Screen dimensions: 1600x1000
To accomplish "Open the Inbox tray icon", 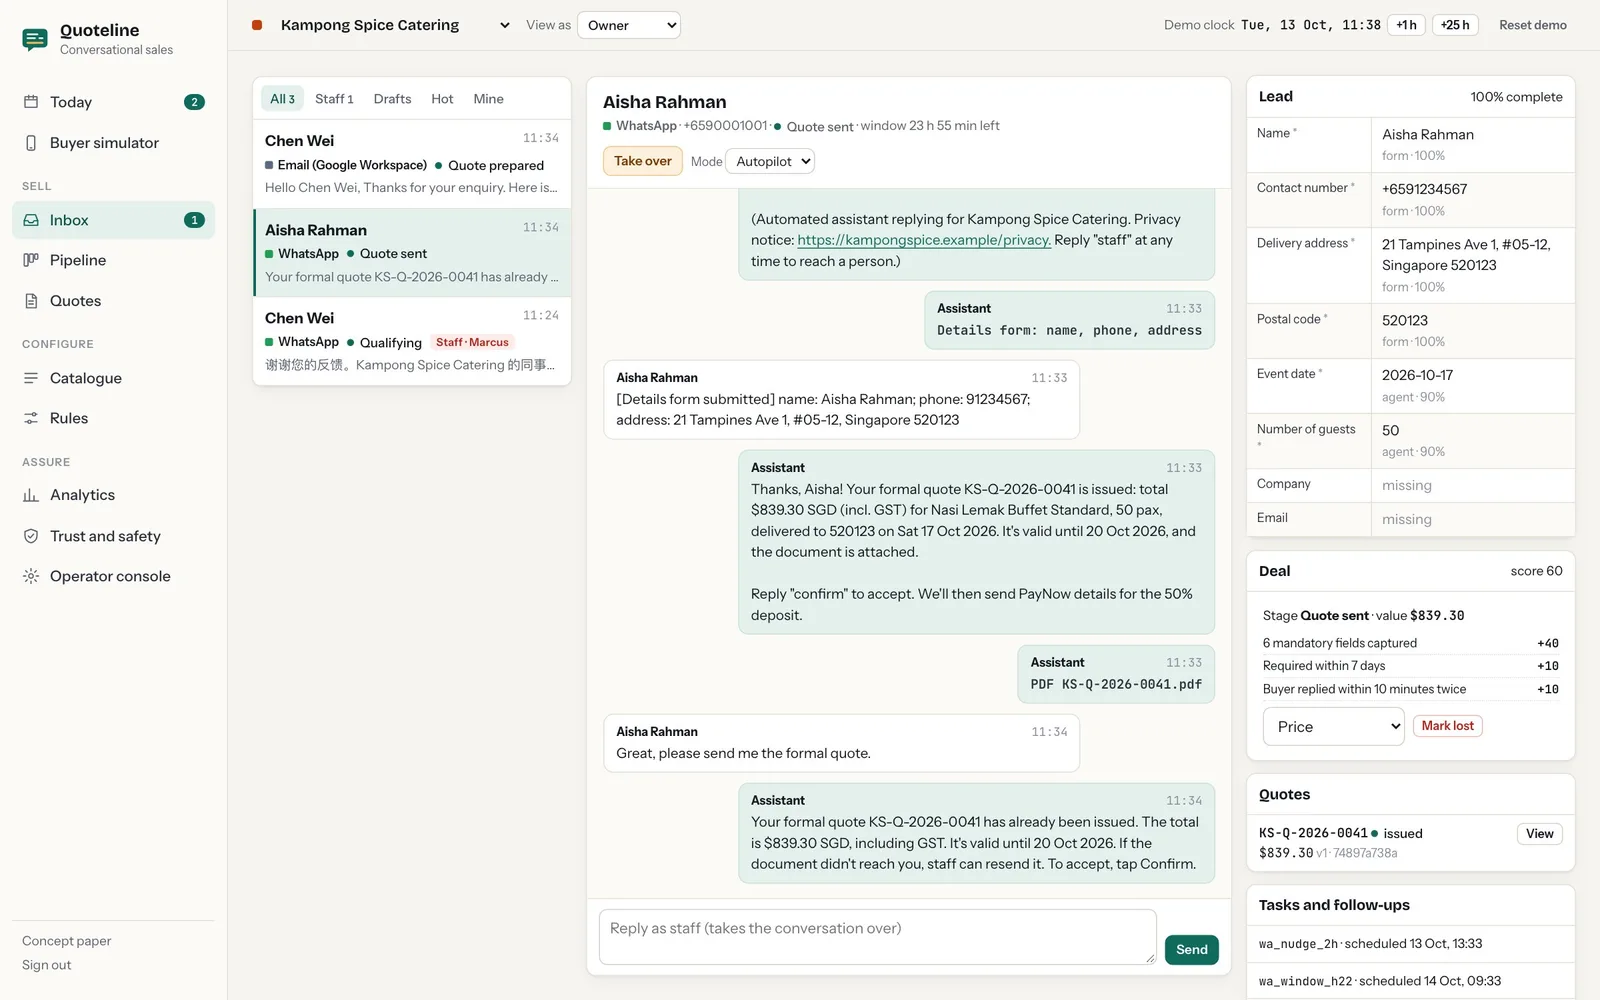I will [31, 220].
